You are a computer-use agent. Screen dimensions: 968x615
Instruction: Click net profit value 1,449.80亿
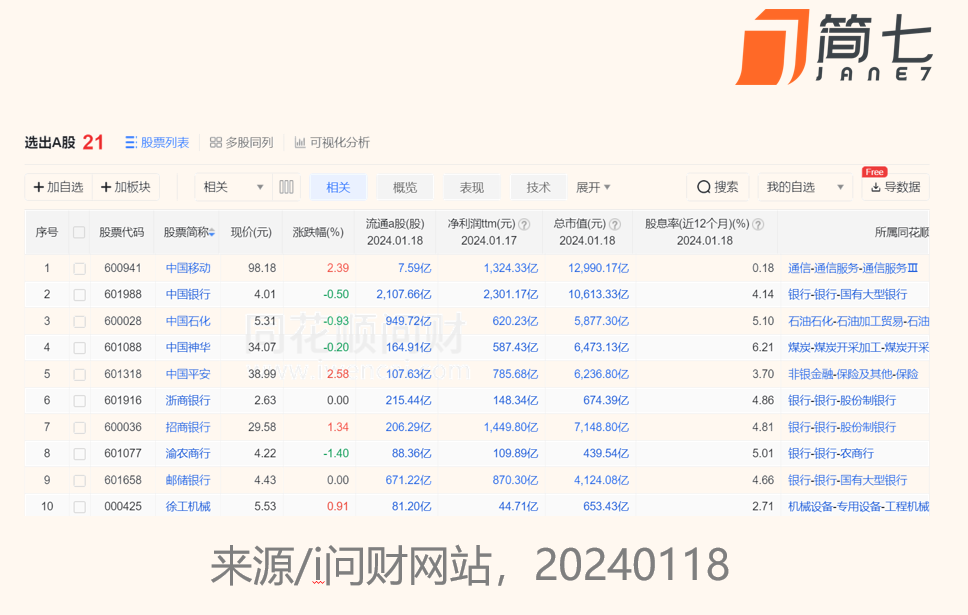pyautogui.click(x=511, y=427)
